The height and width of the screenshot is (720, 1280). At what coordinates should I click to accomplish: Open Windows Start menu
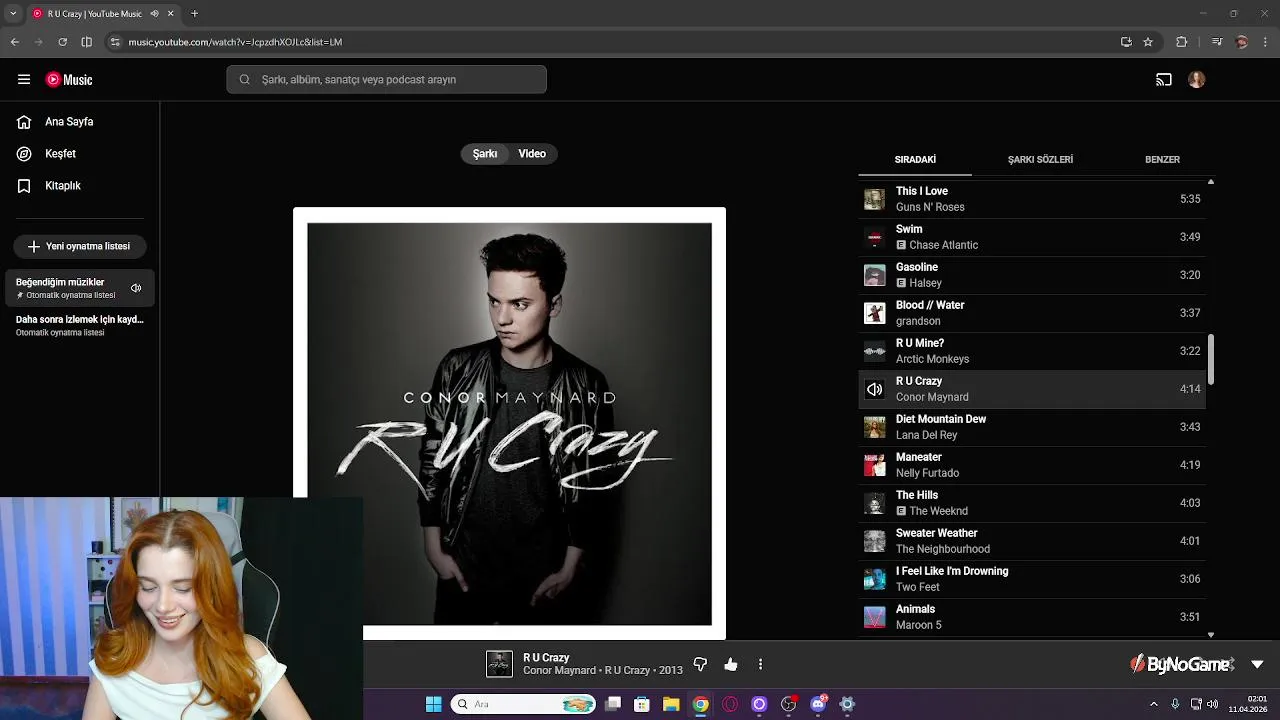433,704
